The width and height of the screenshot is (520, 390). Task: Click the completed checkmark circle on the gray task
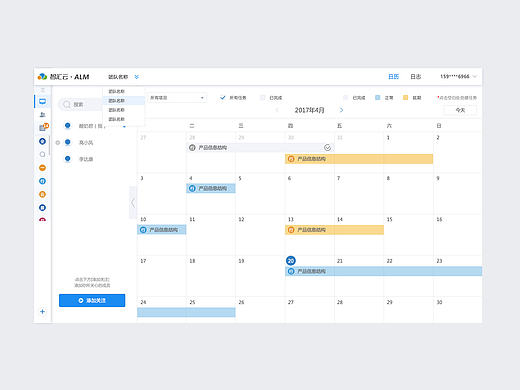click(x=327, y=148)
